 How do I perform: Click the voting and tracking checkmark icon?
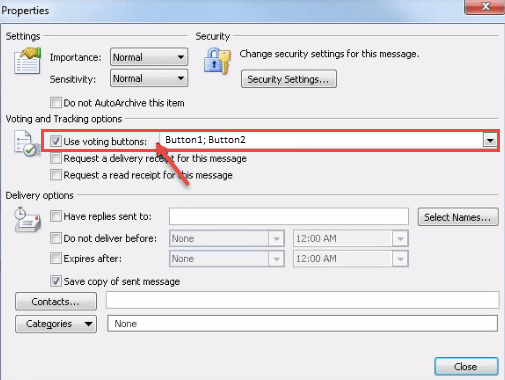[27, 144]
